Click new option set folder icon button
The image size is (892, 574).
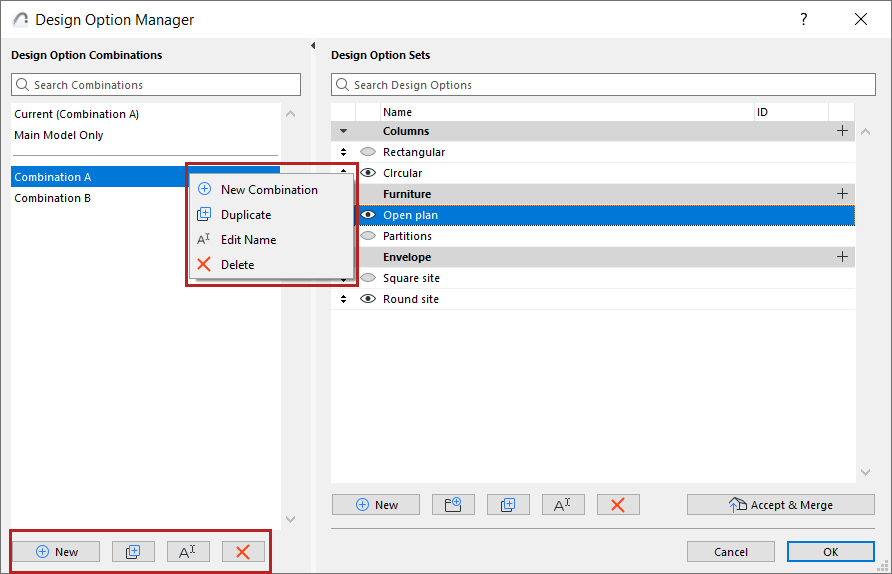(453, 505)
